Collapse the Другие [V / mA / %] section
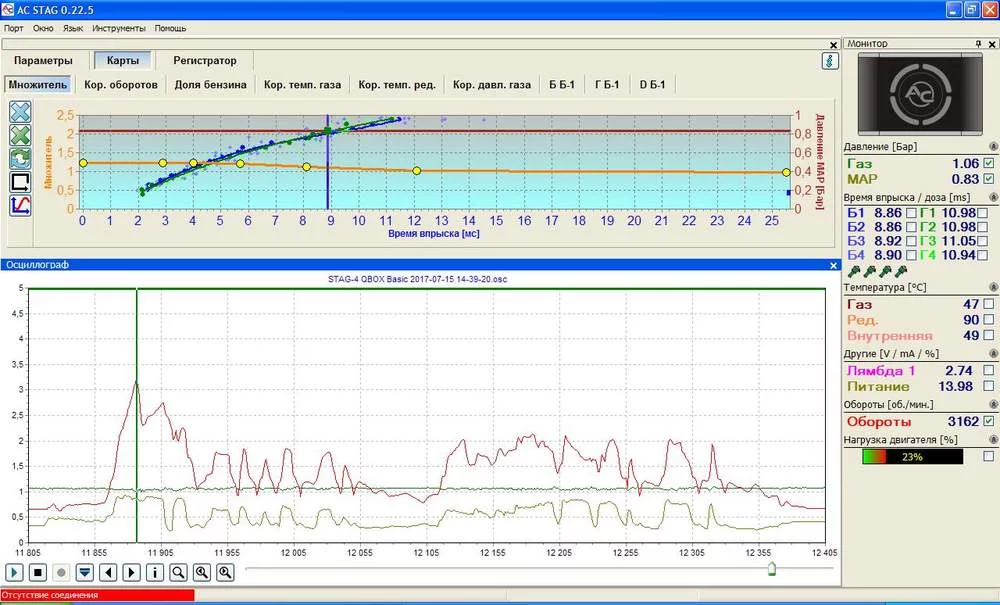 992,354
